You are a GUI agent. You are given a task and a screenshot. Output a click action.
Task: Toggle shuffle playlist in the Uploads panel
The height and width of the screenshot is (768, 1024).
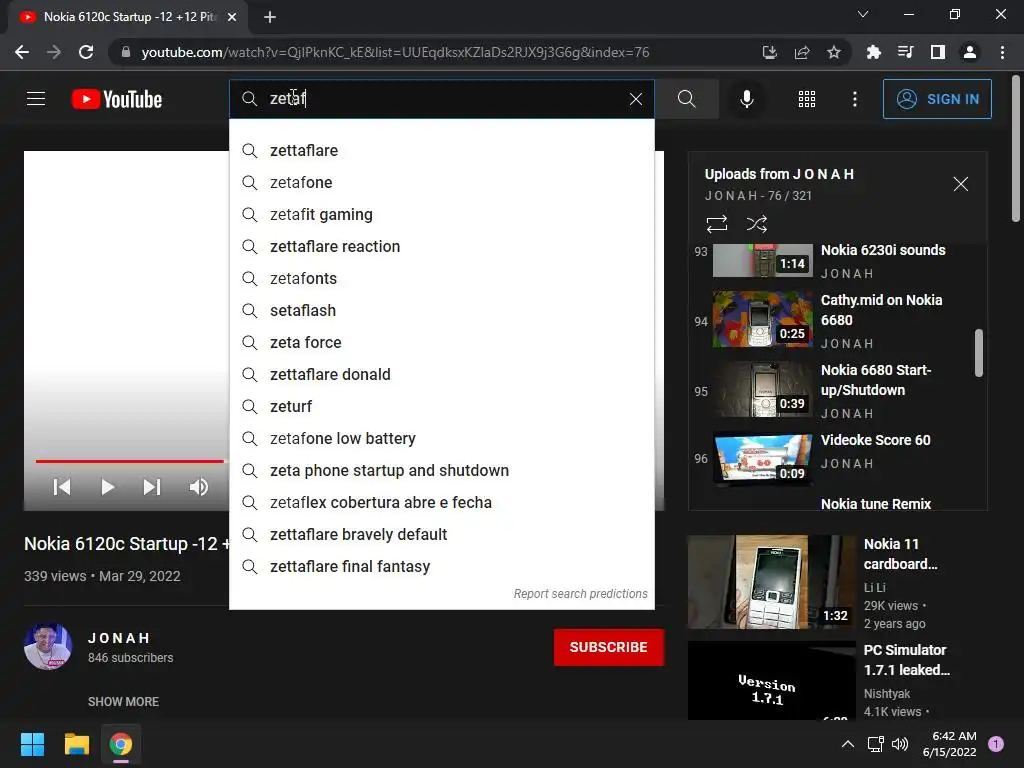coord(757,224)
